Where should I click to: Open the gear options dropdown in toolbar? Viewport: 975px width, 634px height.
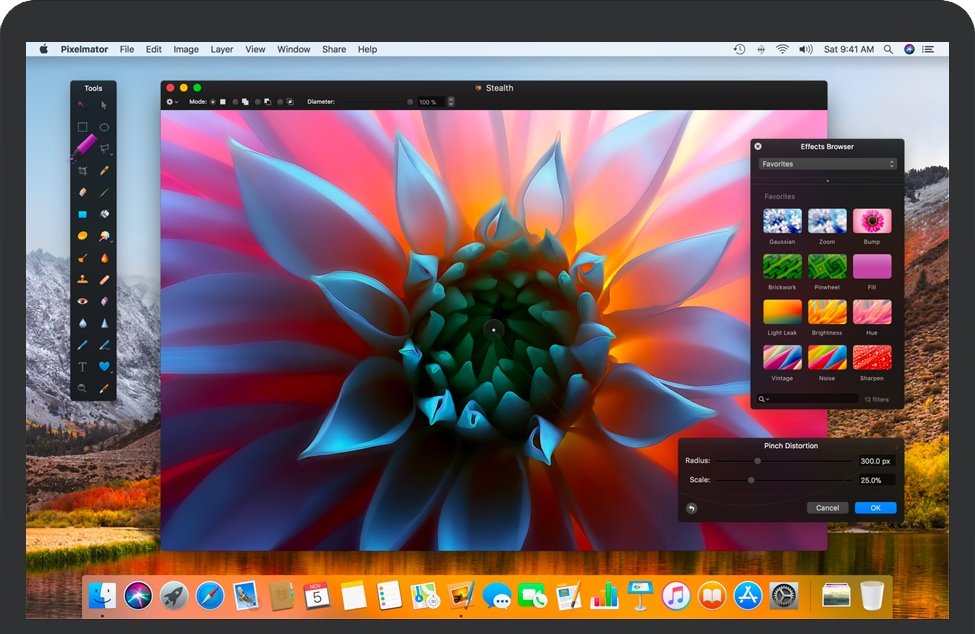172,102
